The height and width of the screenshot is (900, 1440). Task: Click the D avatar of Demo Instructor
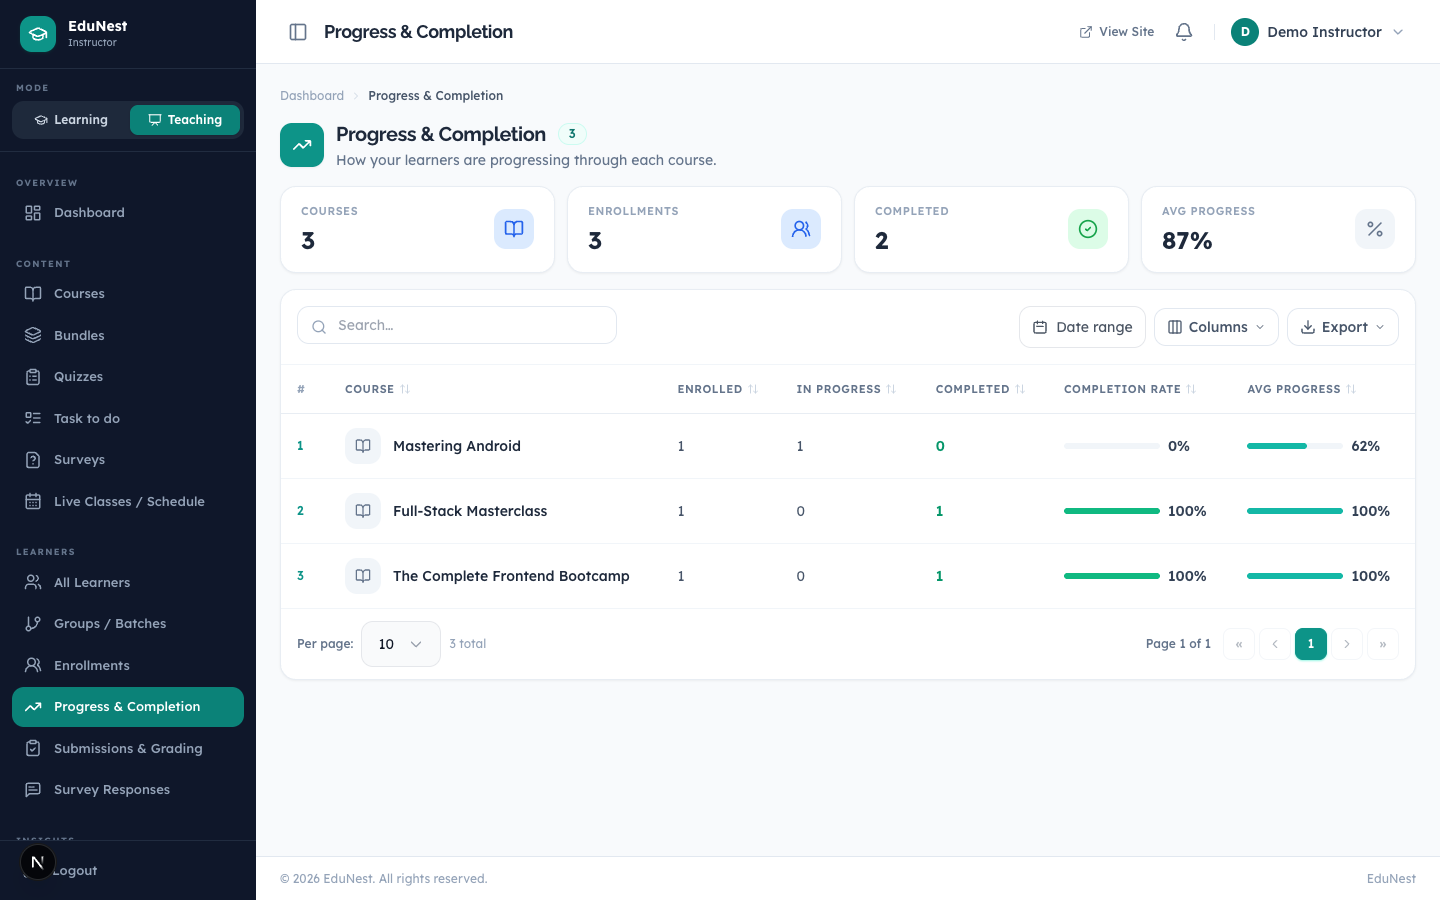click(1245, 32)
